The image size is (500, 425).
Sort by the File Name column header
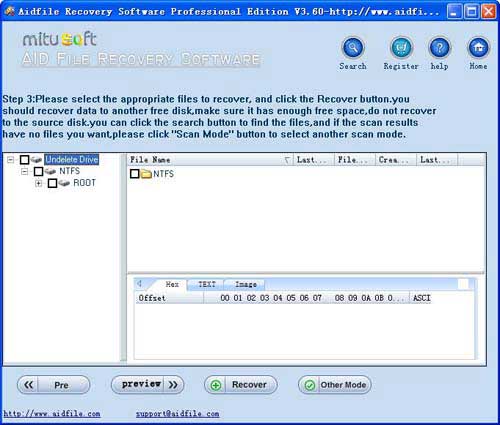click(210, 160)
